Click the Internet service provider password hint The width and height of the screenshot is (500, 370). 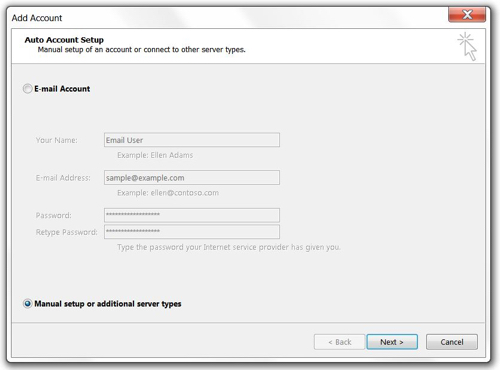tap(229, 247)
